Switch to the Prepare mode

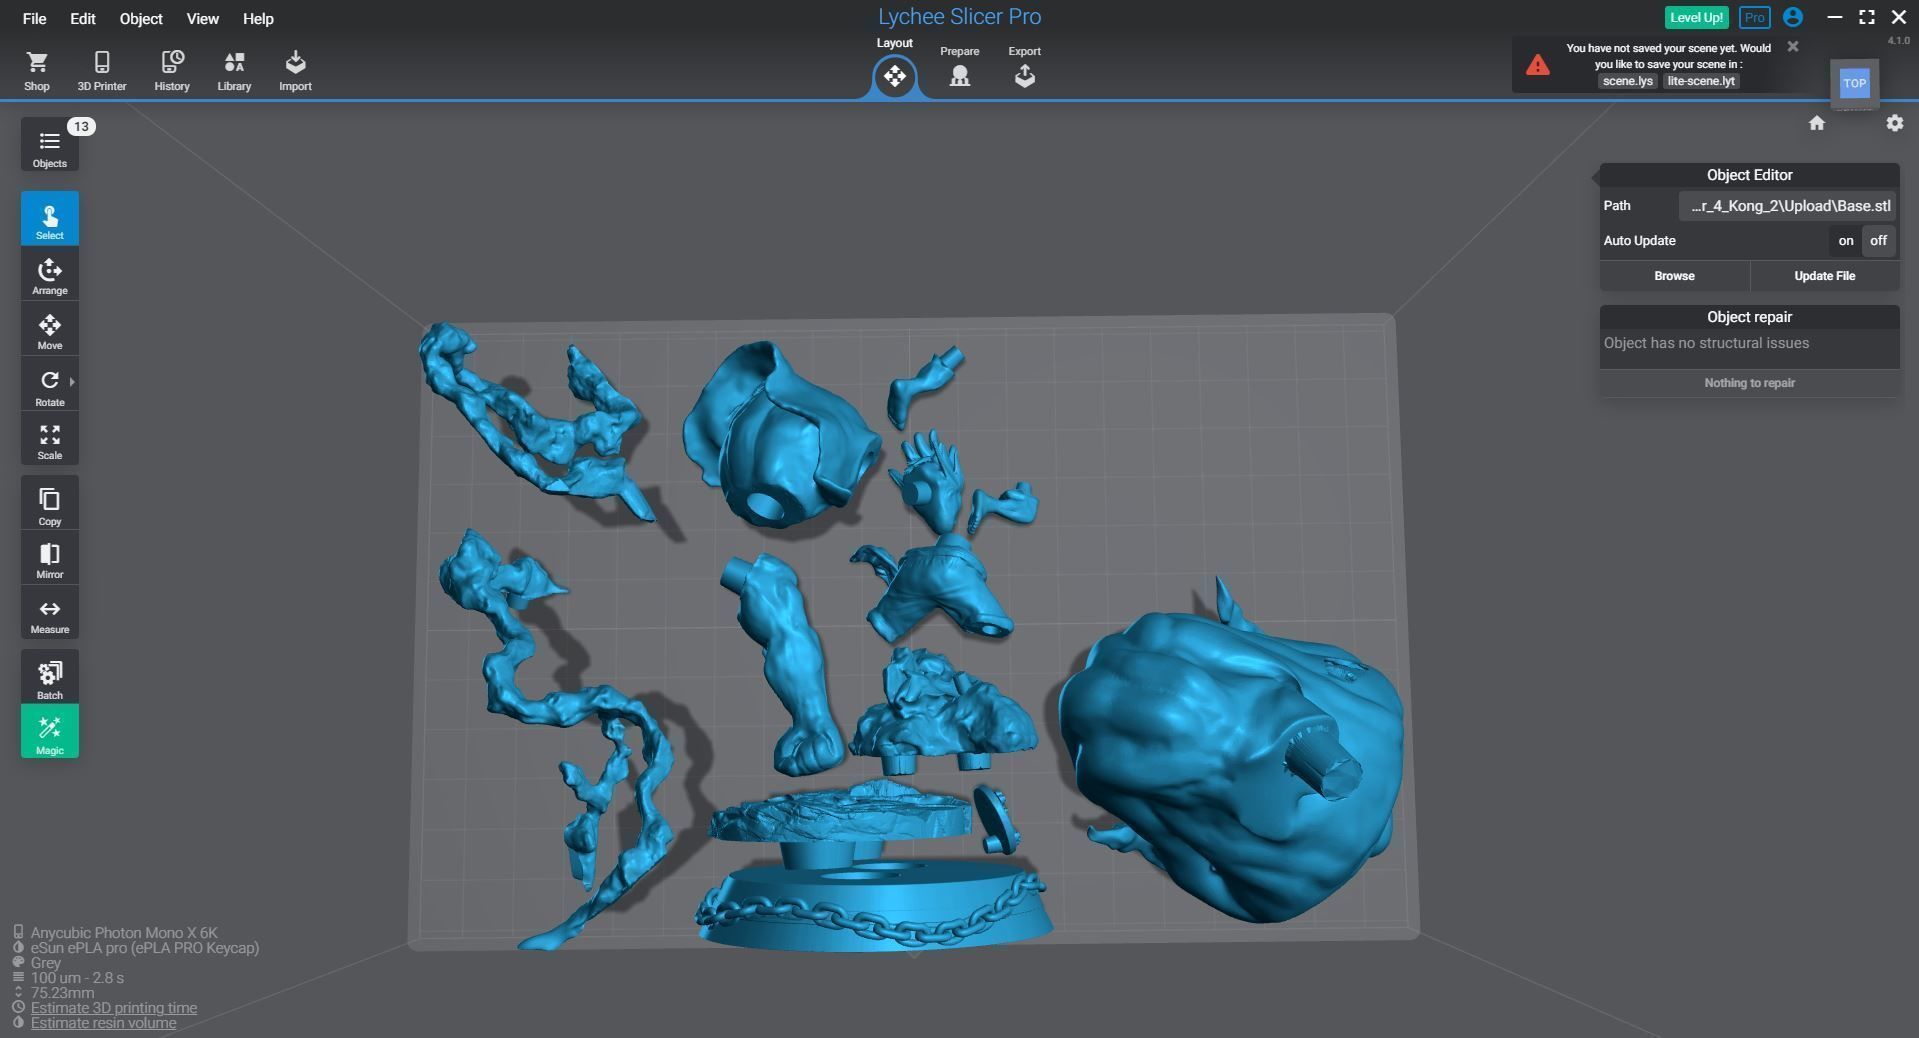pos(960,67)
